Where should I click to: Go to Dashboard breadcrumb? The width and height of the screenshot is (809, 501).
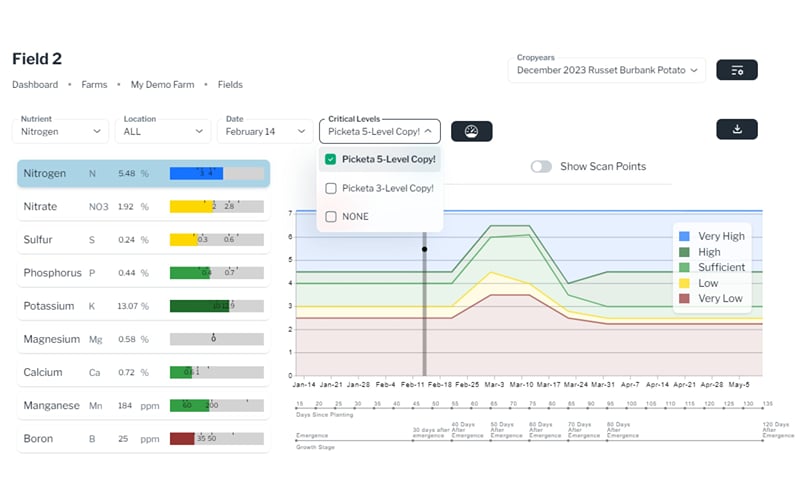pos(35,85)
